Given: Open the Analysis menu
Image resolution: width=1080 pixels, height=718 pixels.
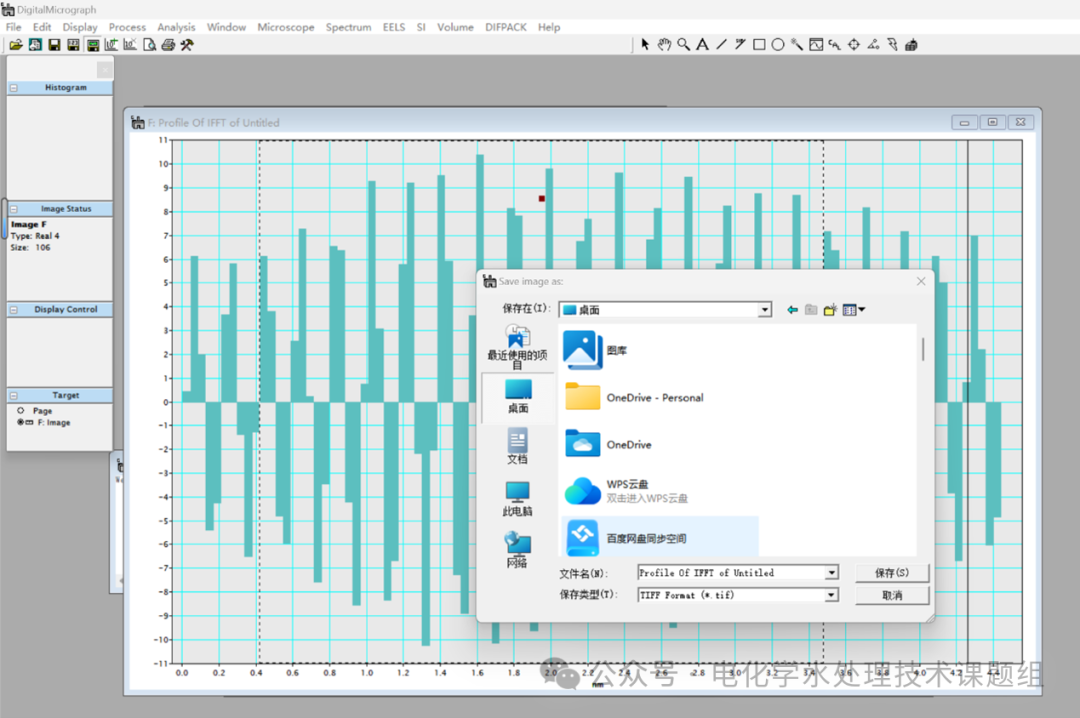Looking at the screenshot, I should click(176, 27).
